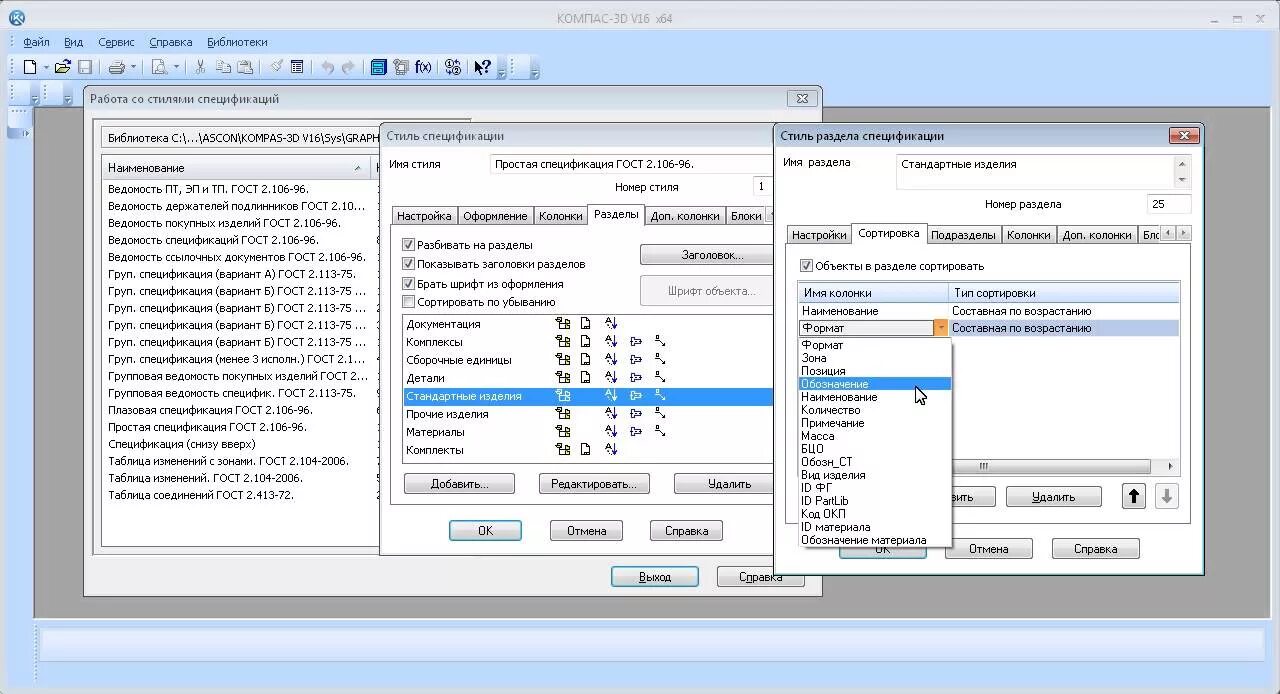
Task: Click the Undo arrow icon
Action: pos(328,67)
